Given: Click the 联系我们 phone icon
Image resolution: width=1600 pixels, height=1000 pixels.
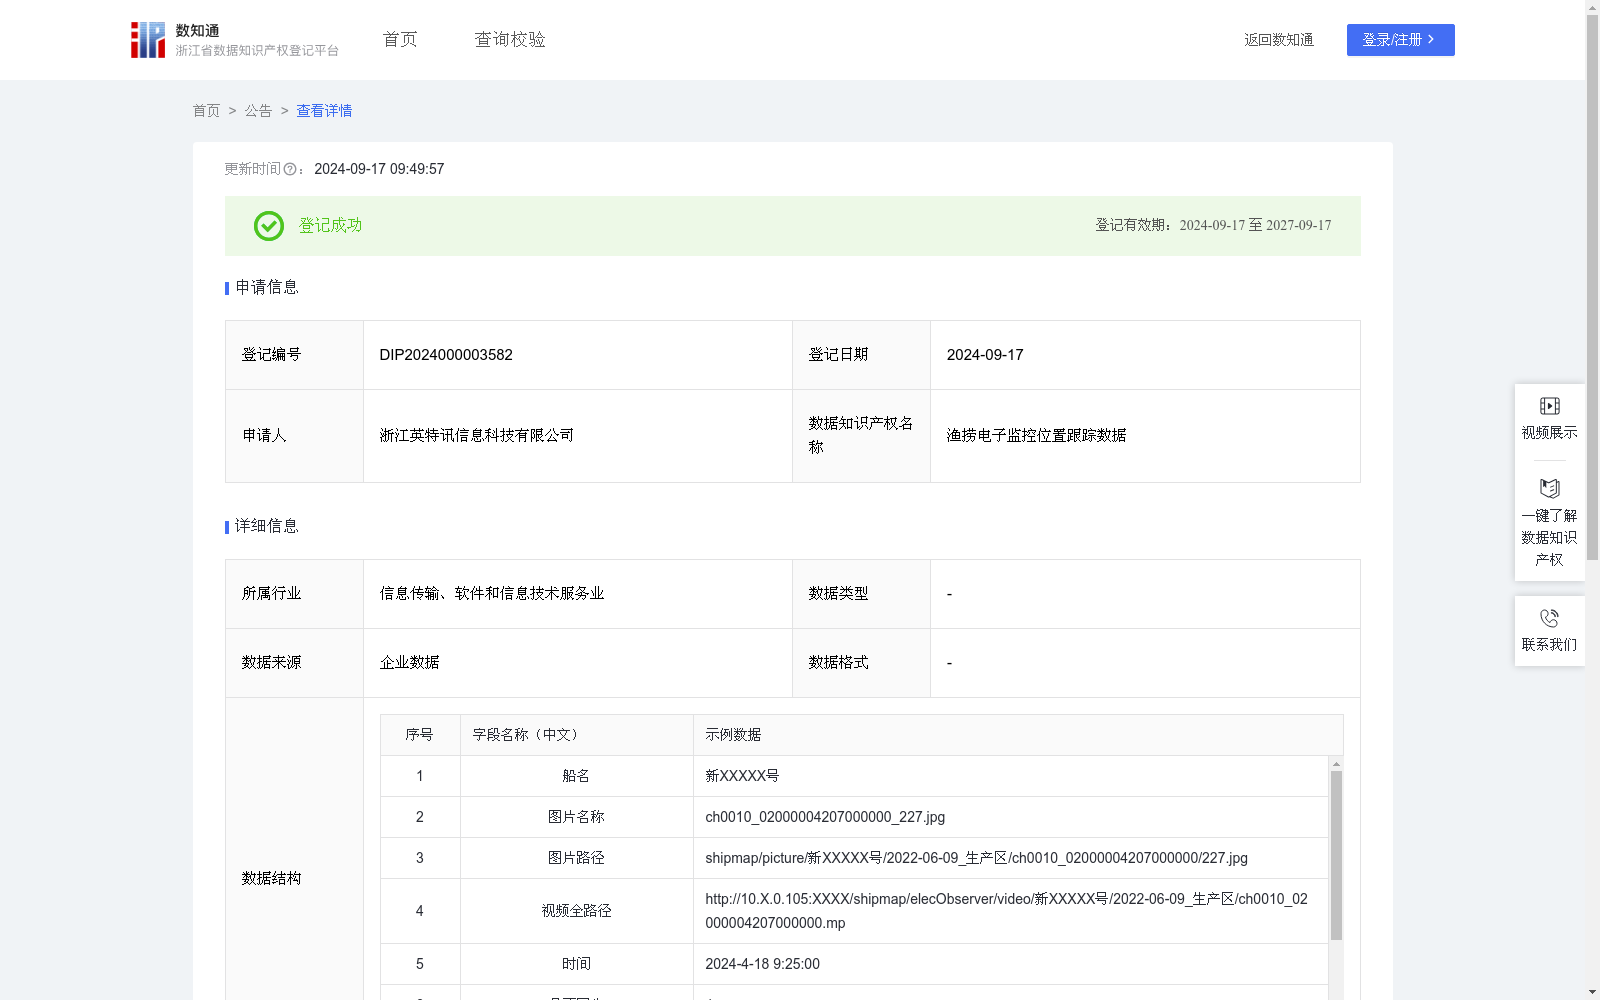Looking at the screenshot, I should click(x=1549, y=618).
